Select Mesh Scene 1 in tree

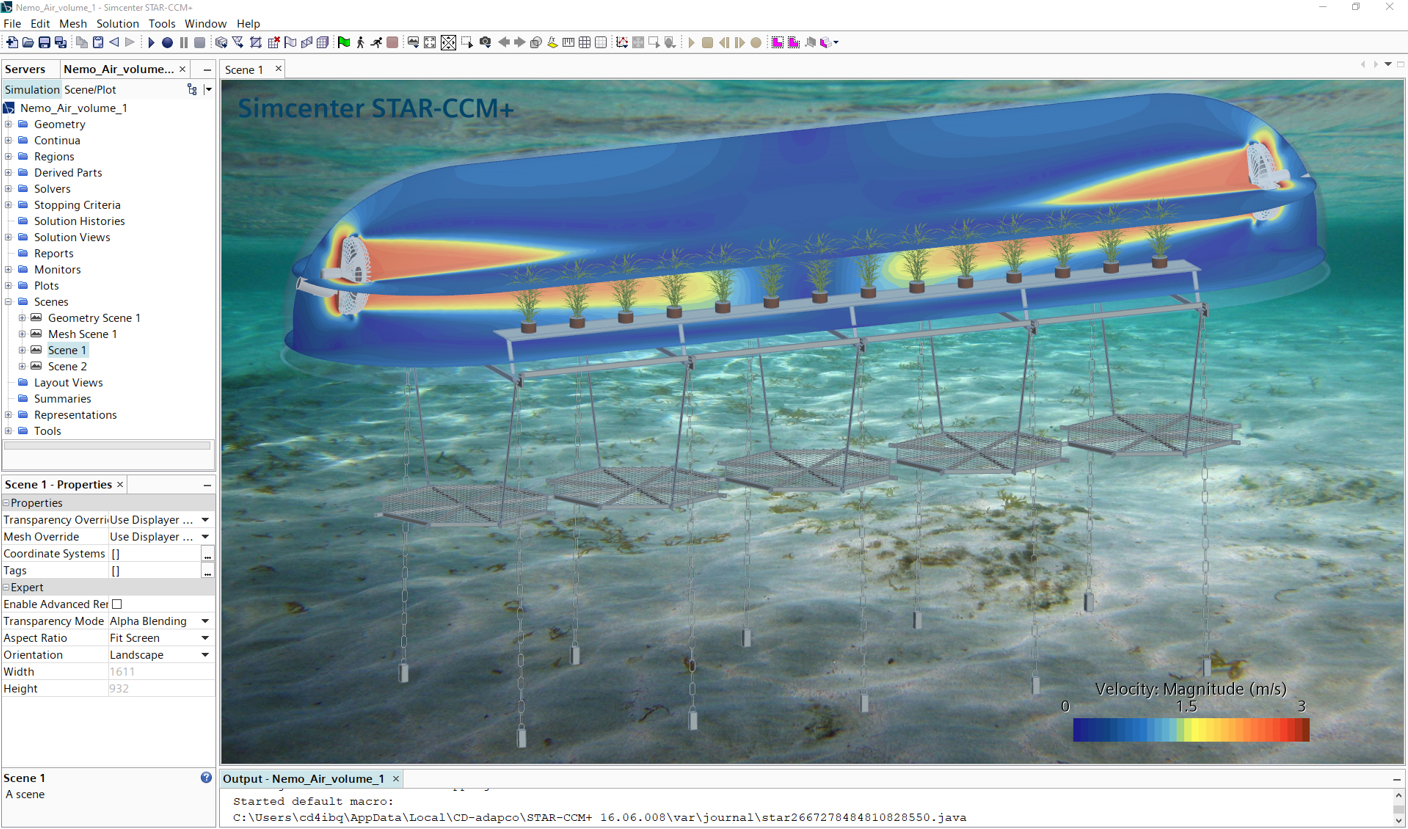tap(82, 334)
